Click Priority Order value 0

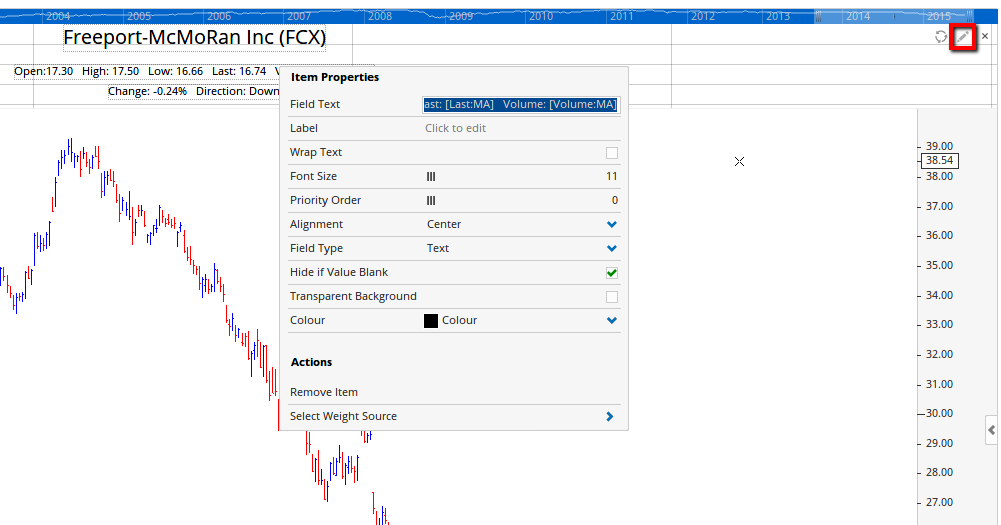click(x=614, y=201)
